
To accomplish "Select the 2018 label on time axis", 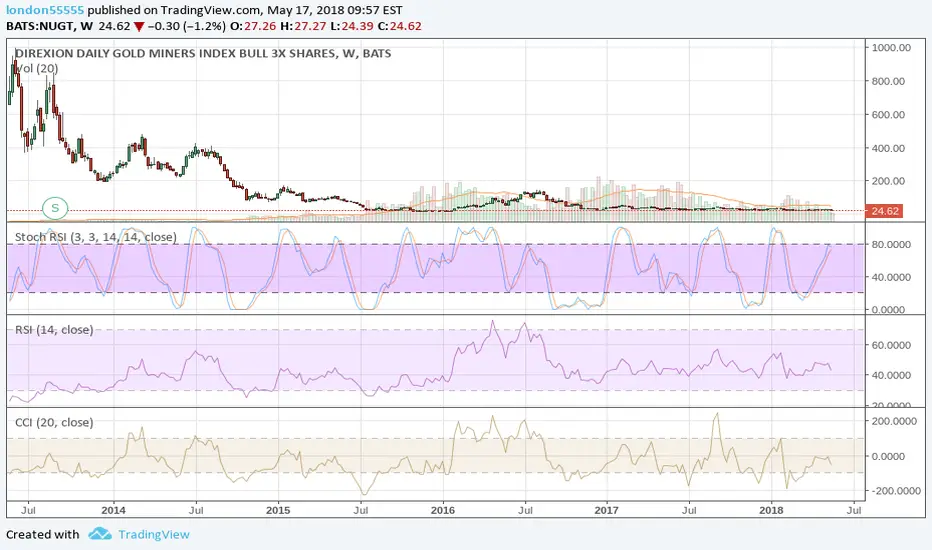I will tap(772, 510).
